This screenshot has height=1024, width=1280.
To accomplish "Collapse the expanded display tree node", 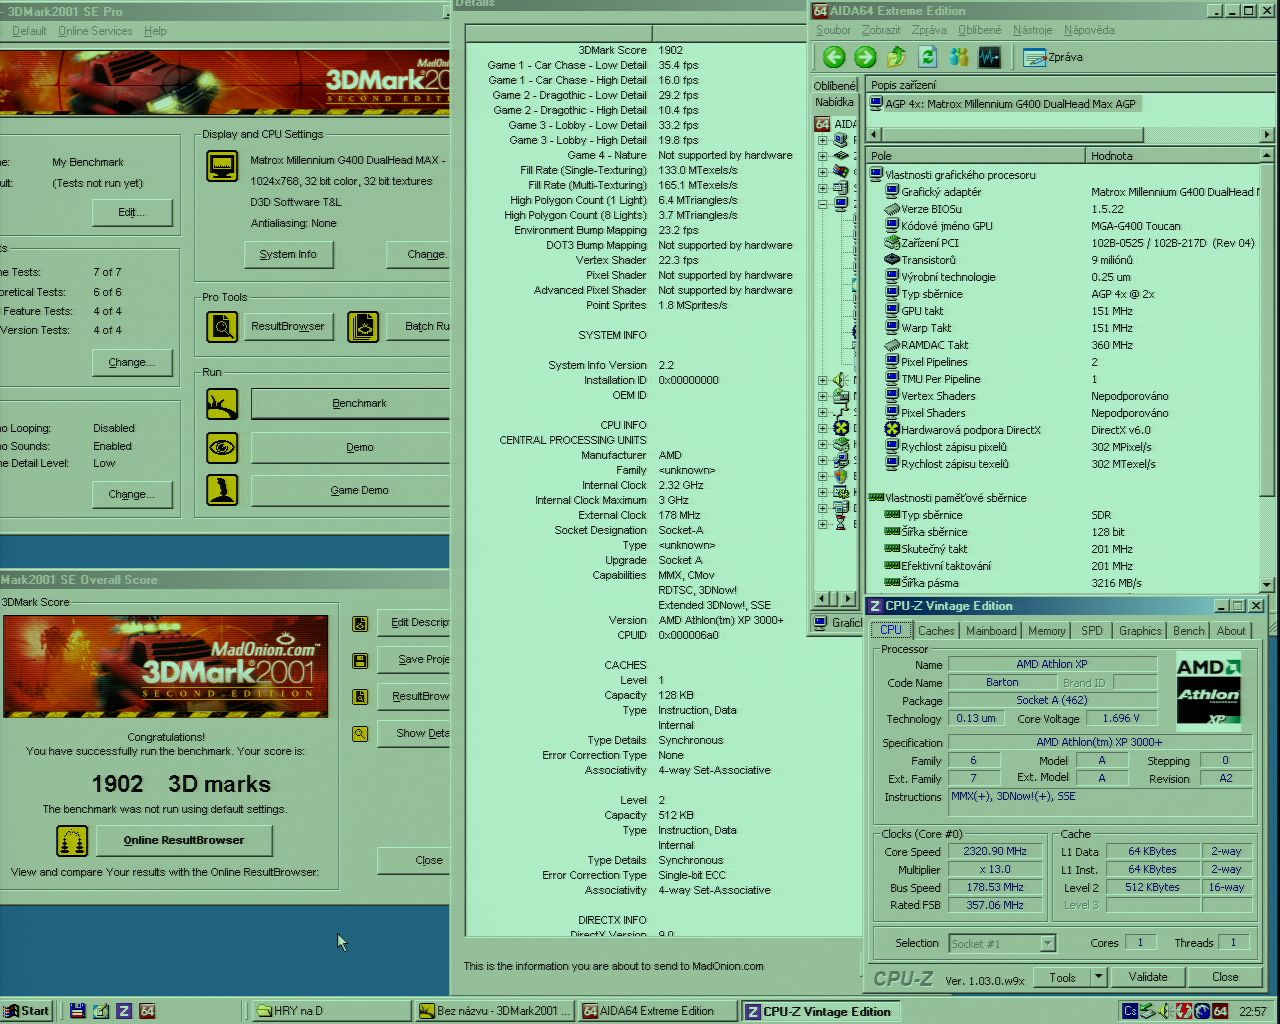I will coord(823,204).
